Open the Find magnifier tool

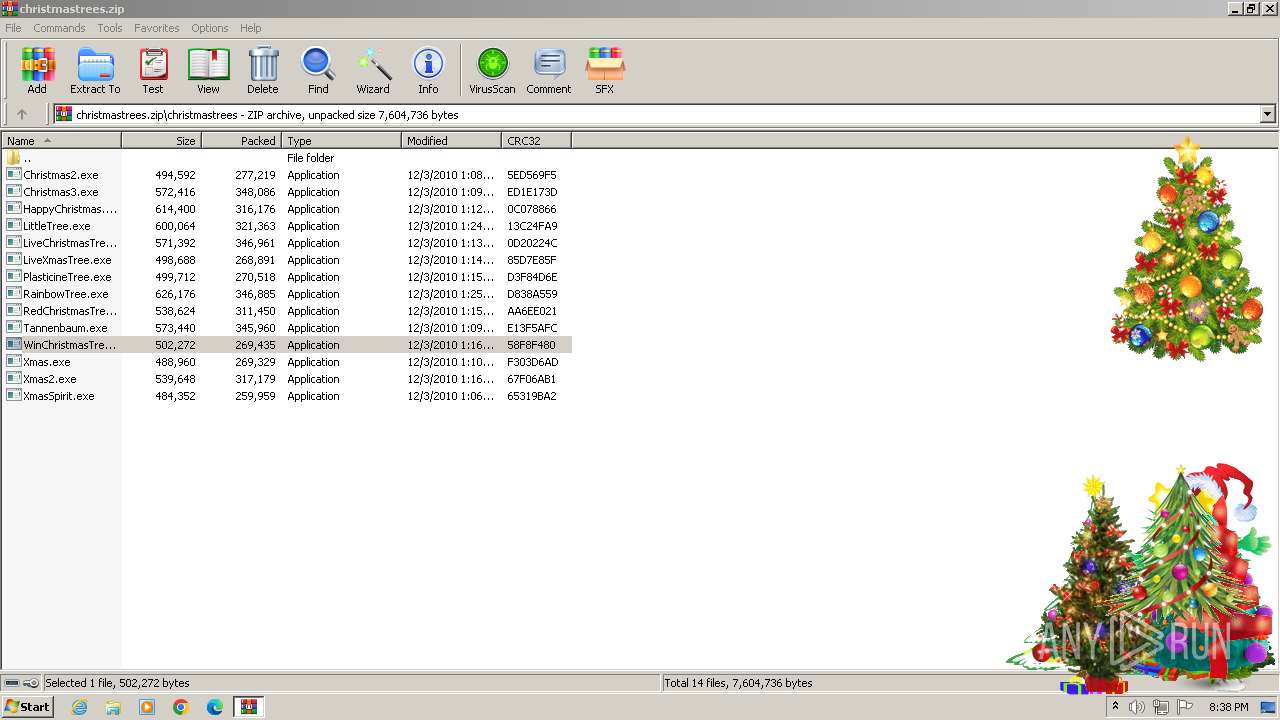click(318, 70)
